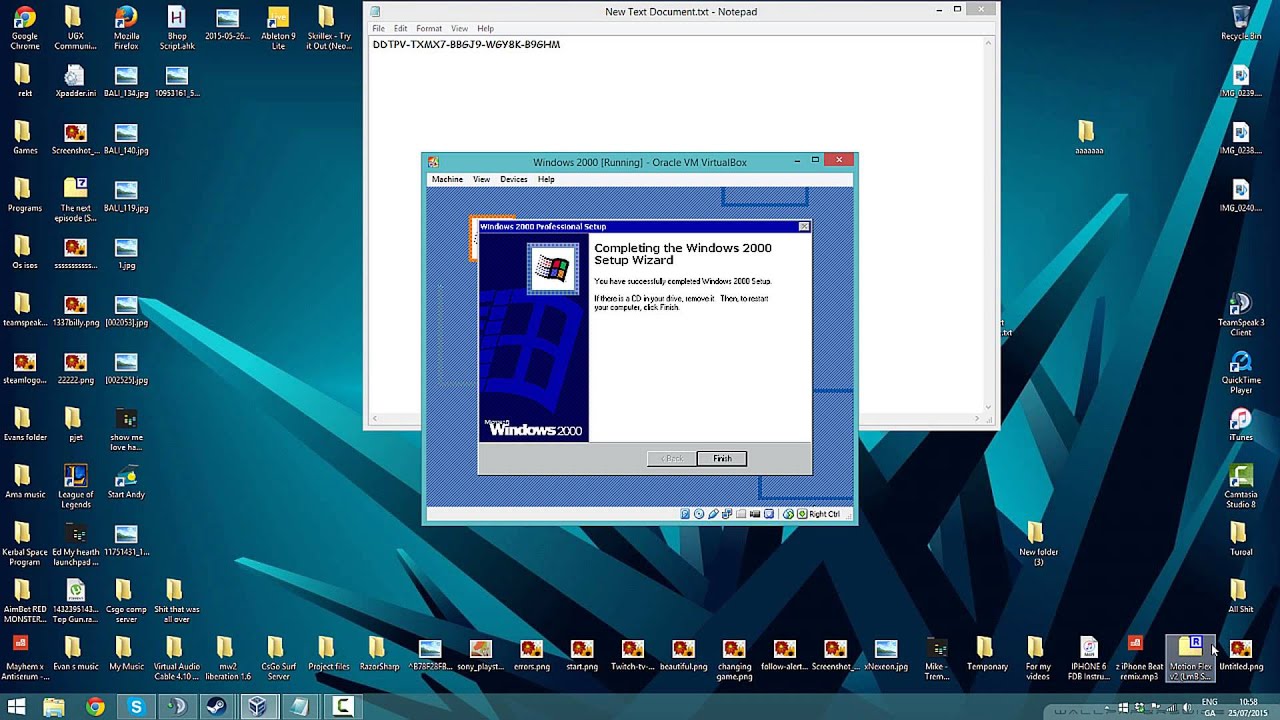Screen dimensions: 1280x720
Task: Open Camtasia from the taskbar
Action: 342,707
